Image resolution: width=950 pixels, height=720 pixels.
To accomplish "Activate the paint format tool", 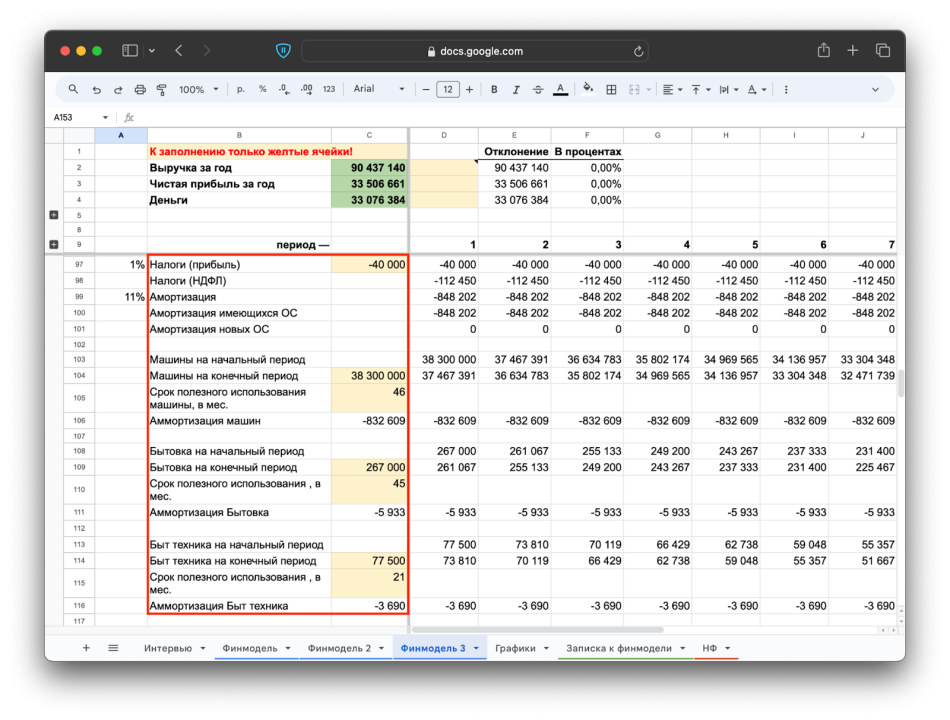I will click(x=162, y=90).
